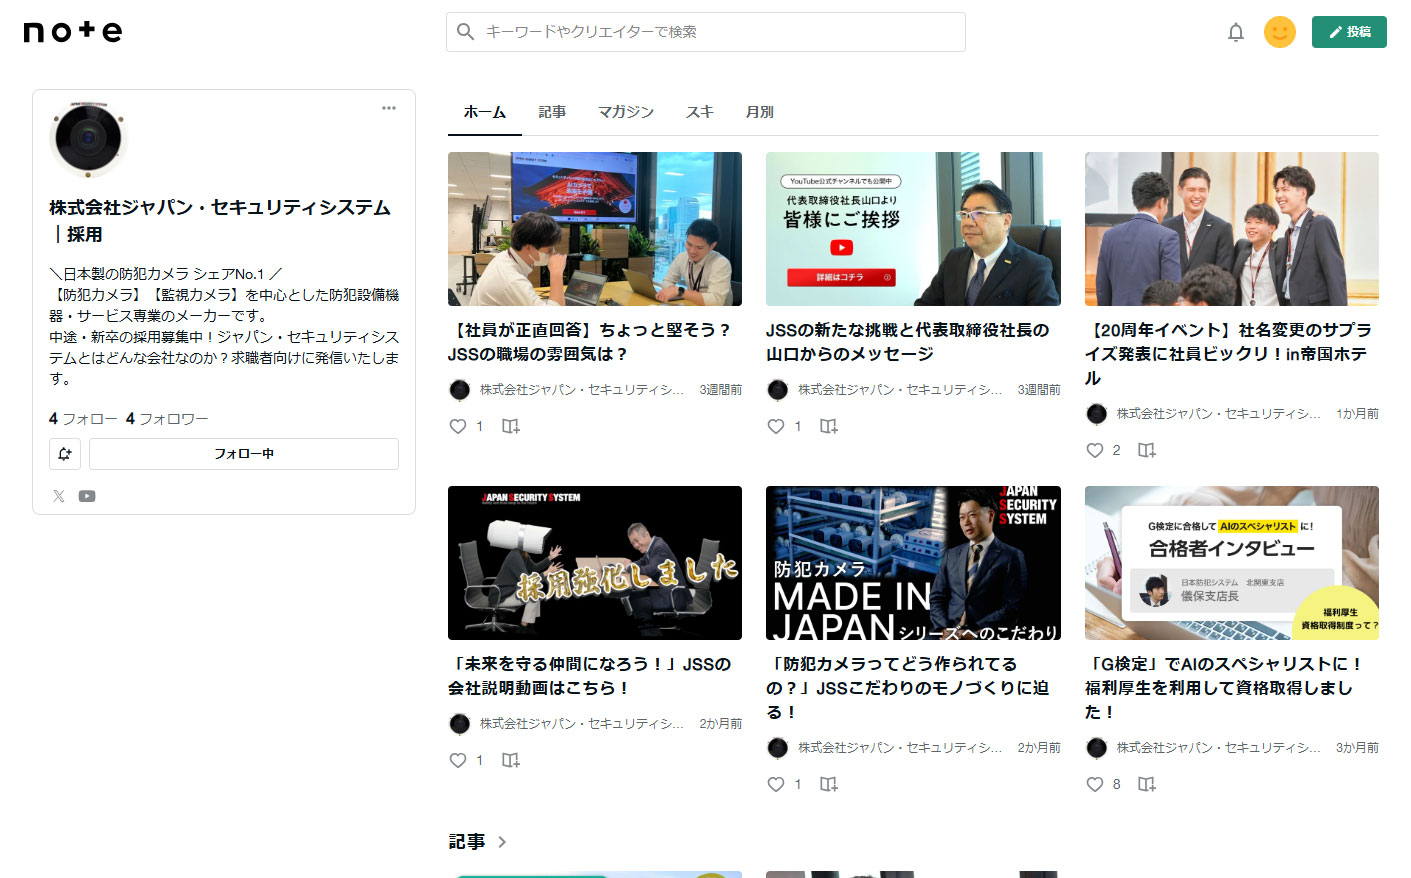Open the profile card three-dot menu
Screen dimensions: 1411x878
pos(389,108)
